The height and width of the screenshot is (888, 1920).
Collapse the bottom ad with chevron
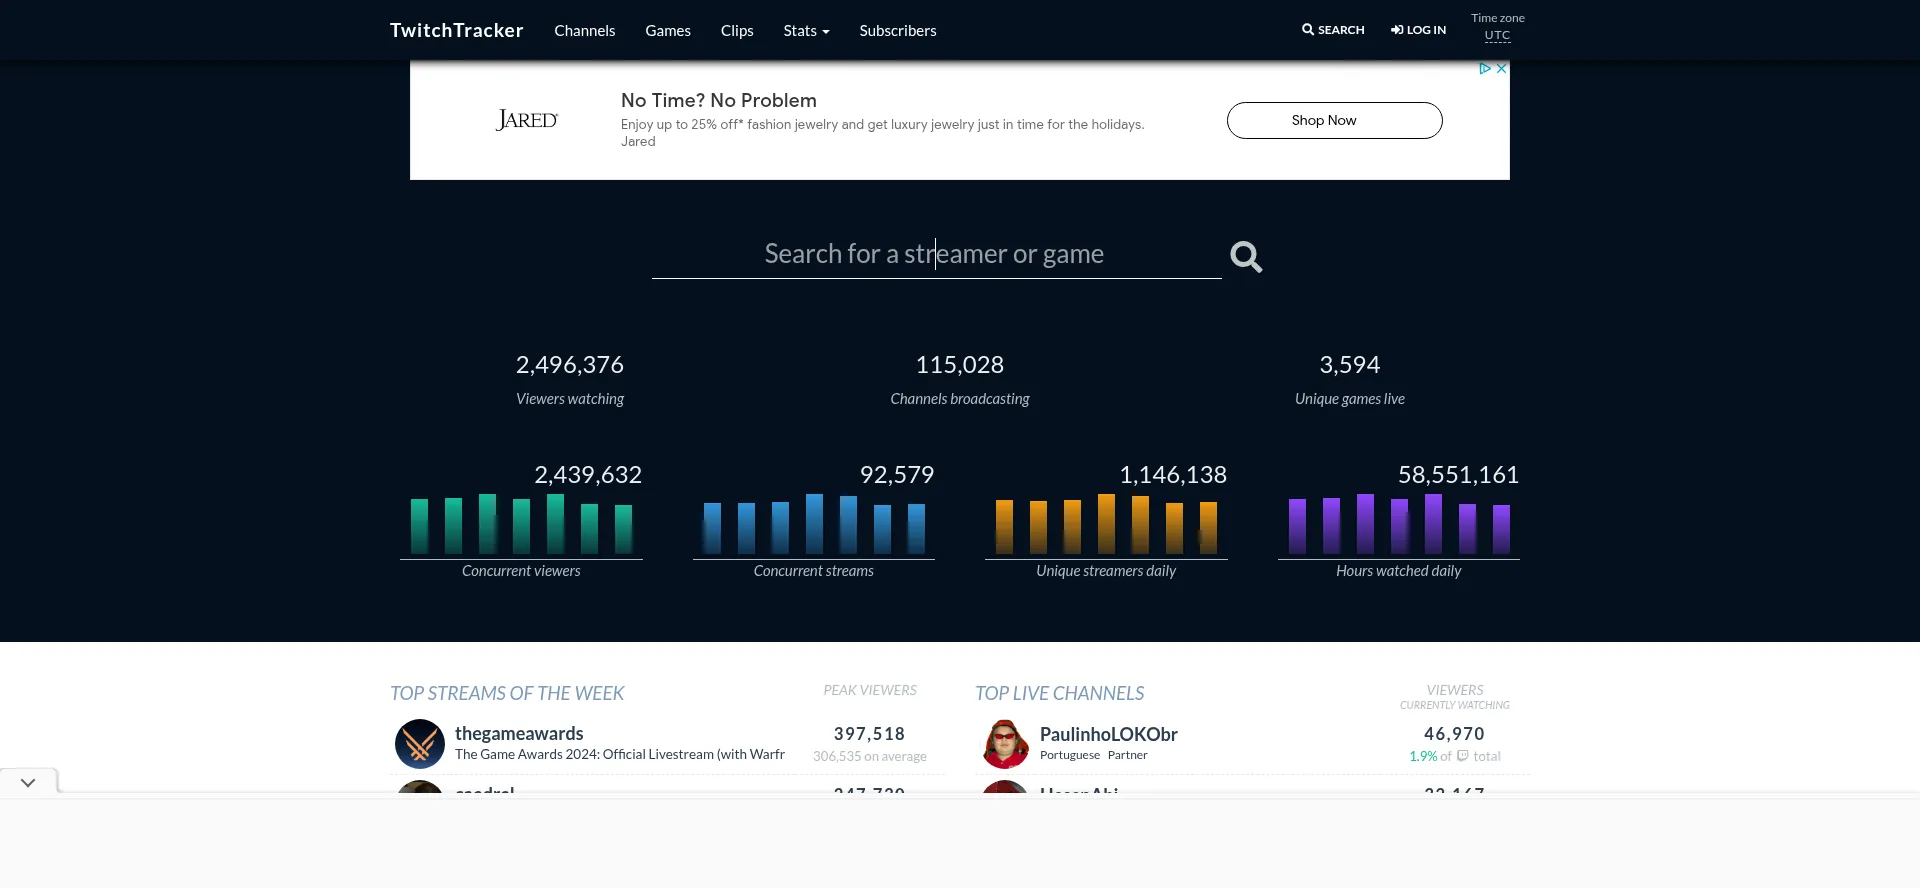pyautogui.click(x=28, y=782)
